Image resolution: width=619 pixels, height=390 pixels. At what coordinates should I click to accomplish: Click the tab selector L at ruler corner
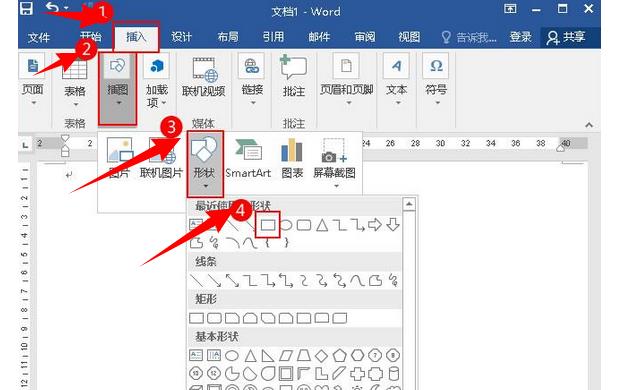click(25, 145)
